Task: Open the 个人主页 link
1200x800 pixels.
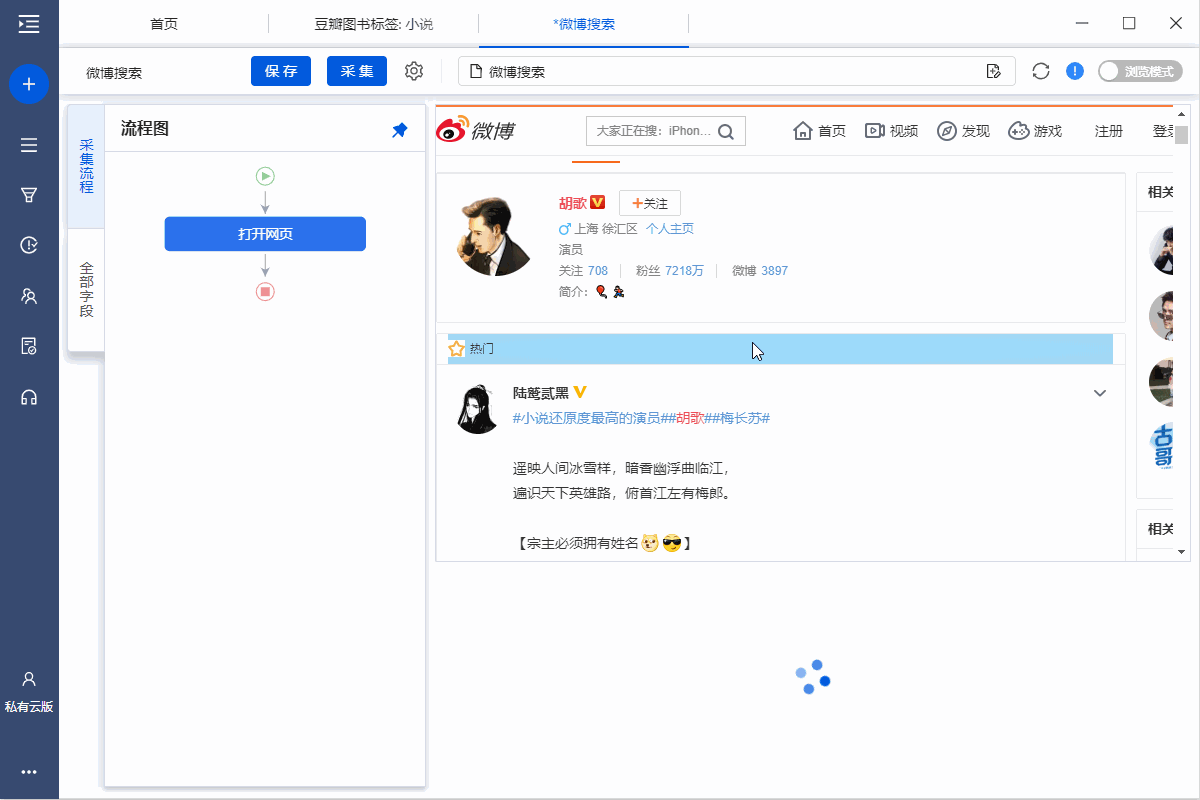Action: tap(669, 229)
